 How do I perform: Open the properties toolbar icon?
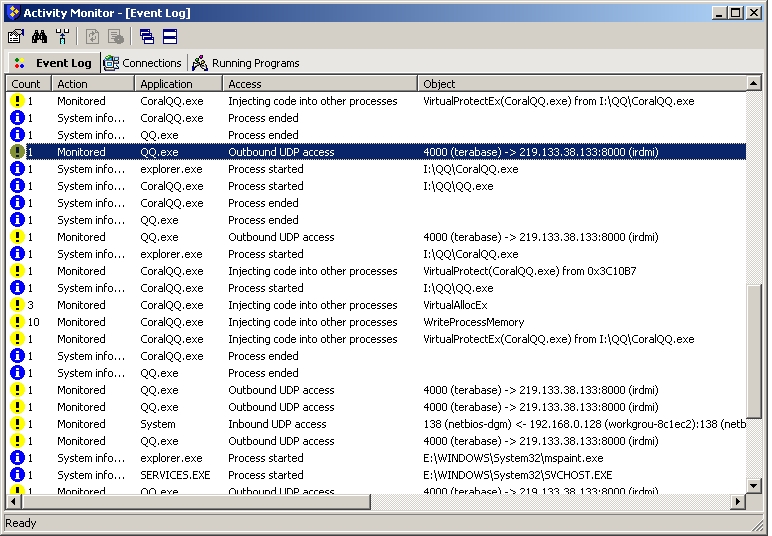[16, 36]
